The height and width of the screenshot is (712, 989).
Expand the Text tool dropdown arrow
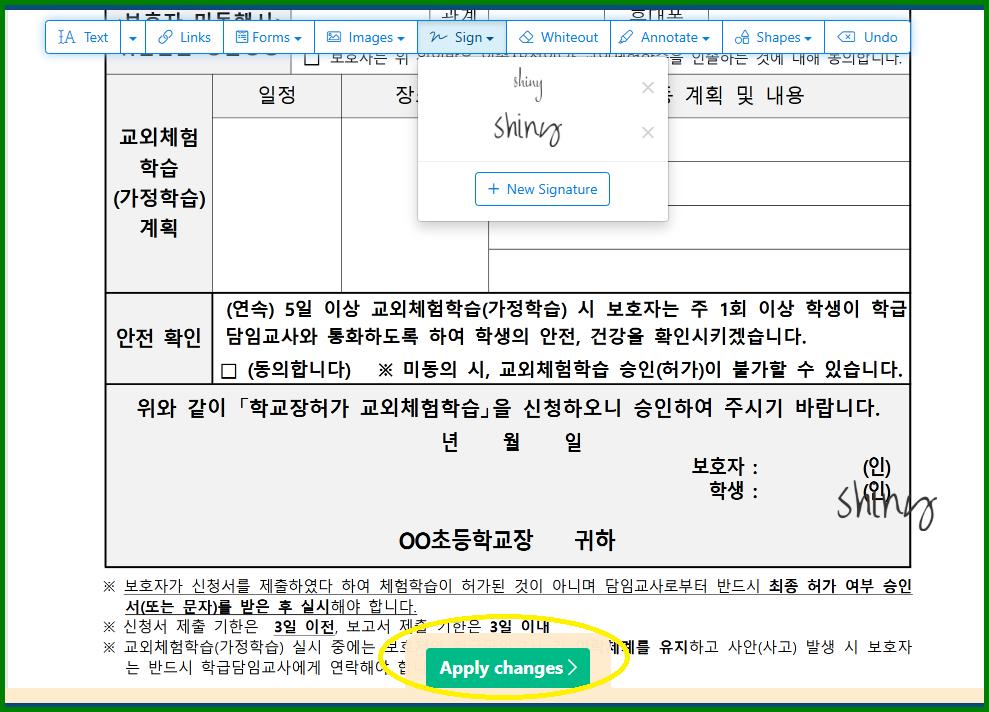pyautogui.click(x=132, y=37)
